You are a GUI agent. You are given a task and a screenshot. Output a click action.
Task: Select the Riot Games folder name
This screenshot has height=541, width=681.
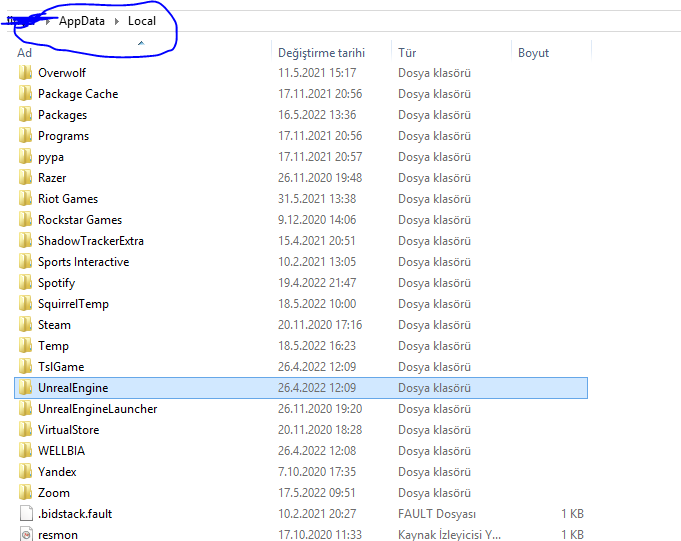68,198
